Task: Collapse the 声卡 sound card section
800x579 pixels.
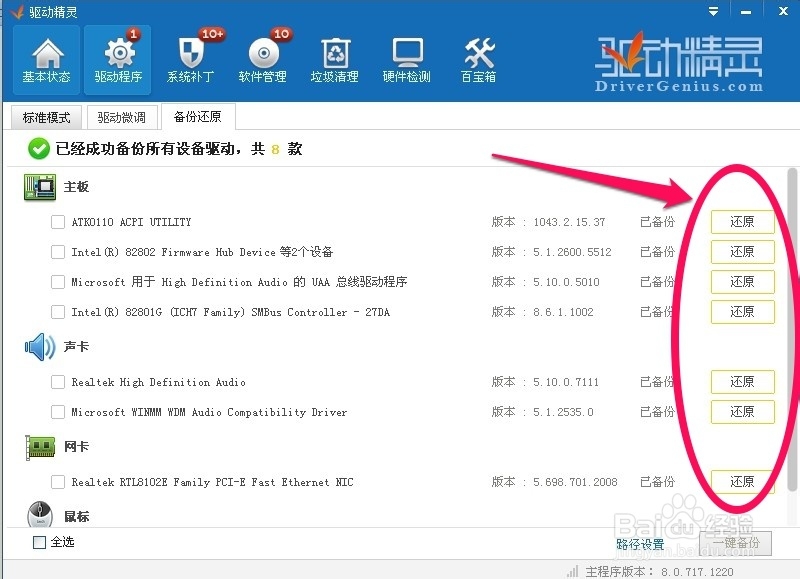Action: 38,346
